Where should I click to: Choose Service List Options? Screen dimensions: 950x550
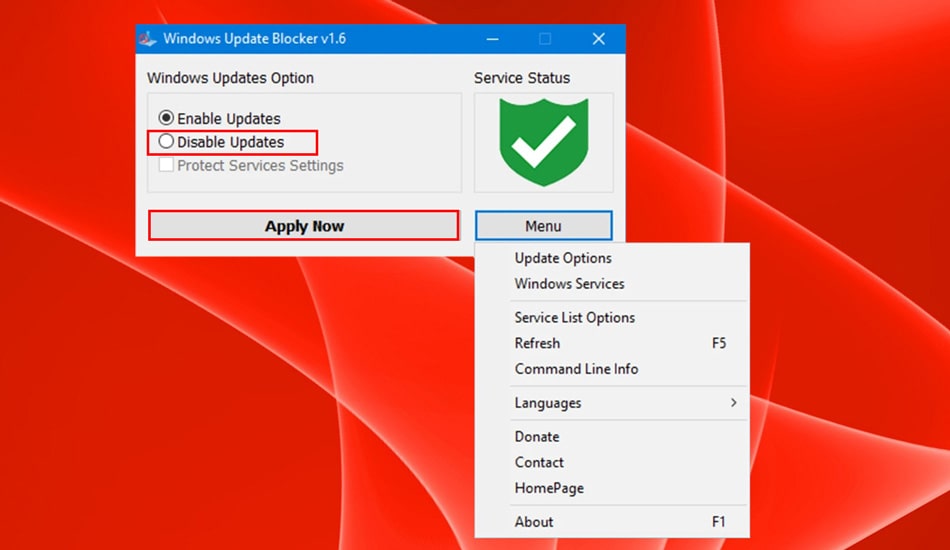[x=612, y=317]
